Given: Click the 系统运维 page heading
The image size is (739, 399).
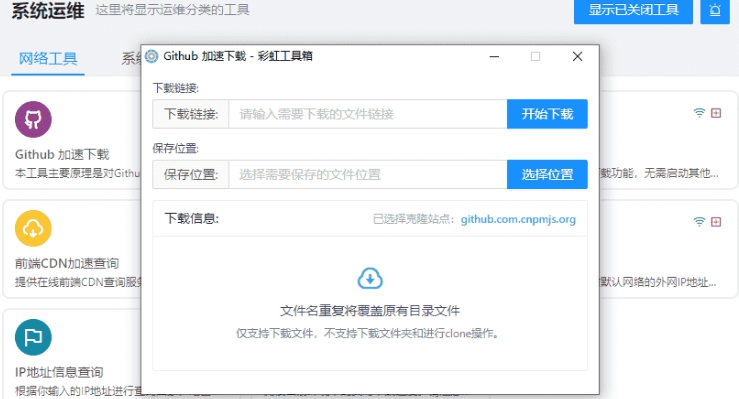Looking at the screenshot, I should [x=48, y=10].
